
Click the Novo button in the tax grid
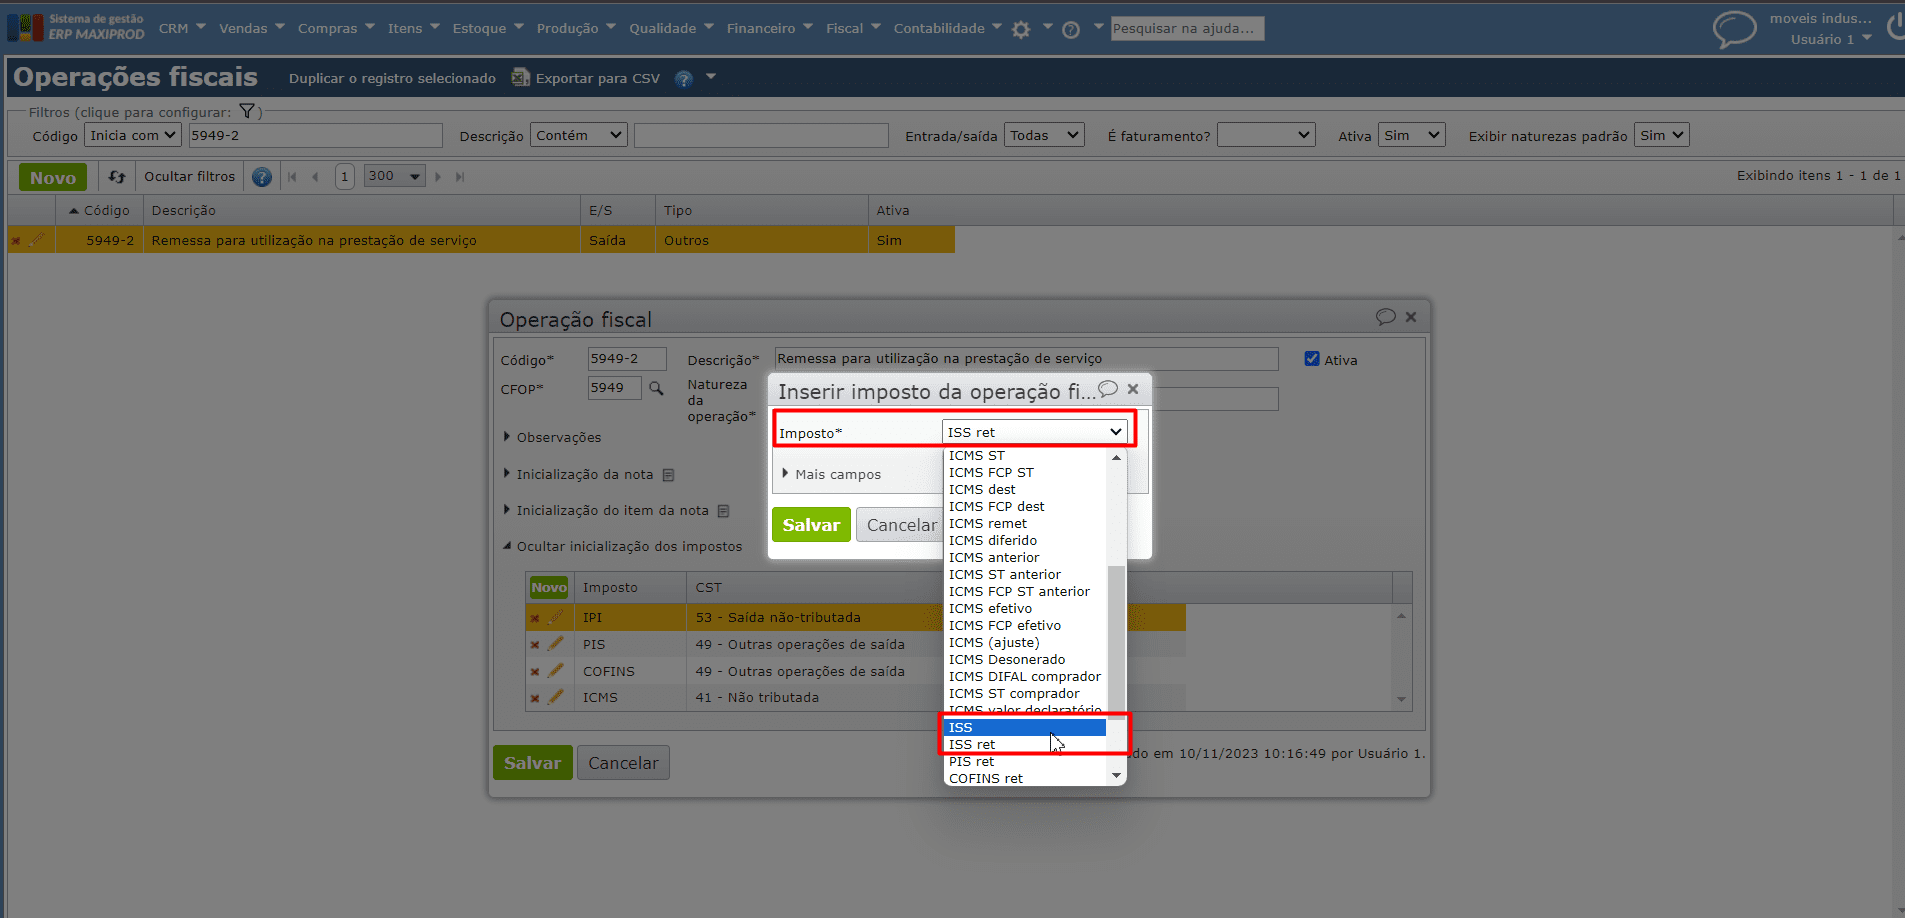pyautogui.click(x=548, y=588)
